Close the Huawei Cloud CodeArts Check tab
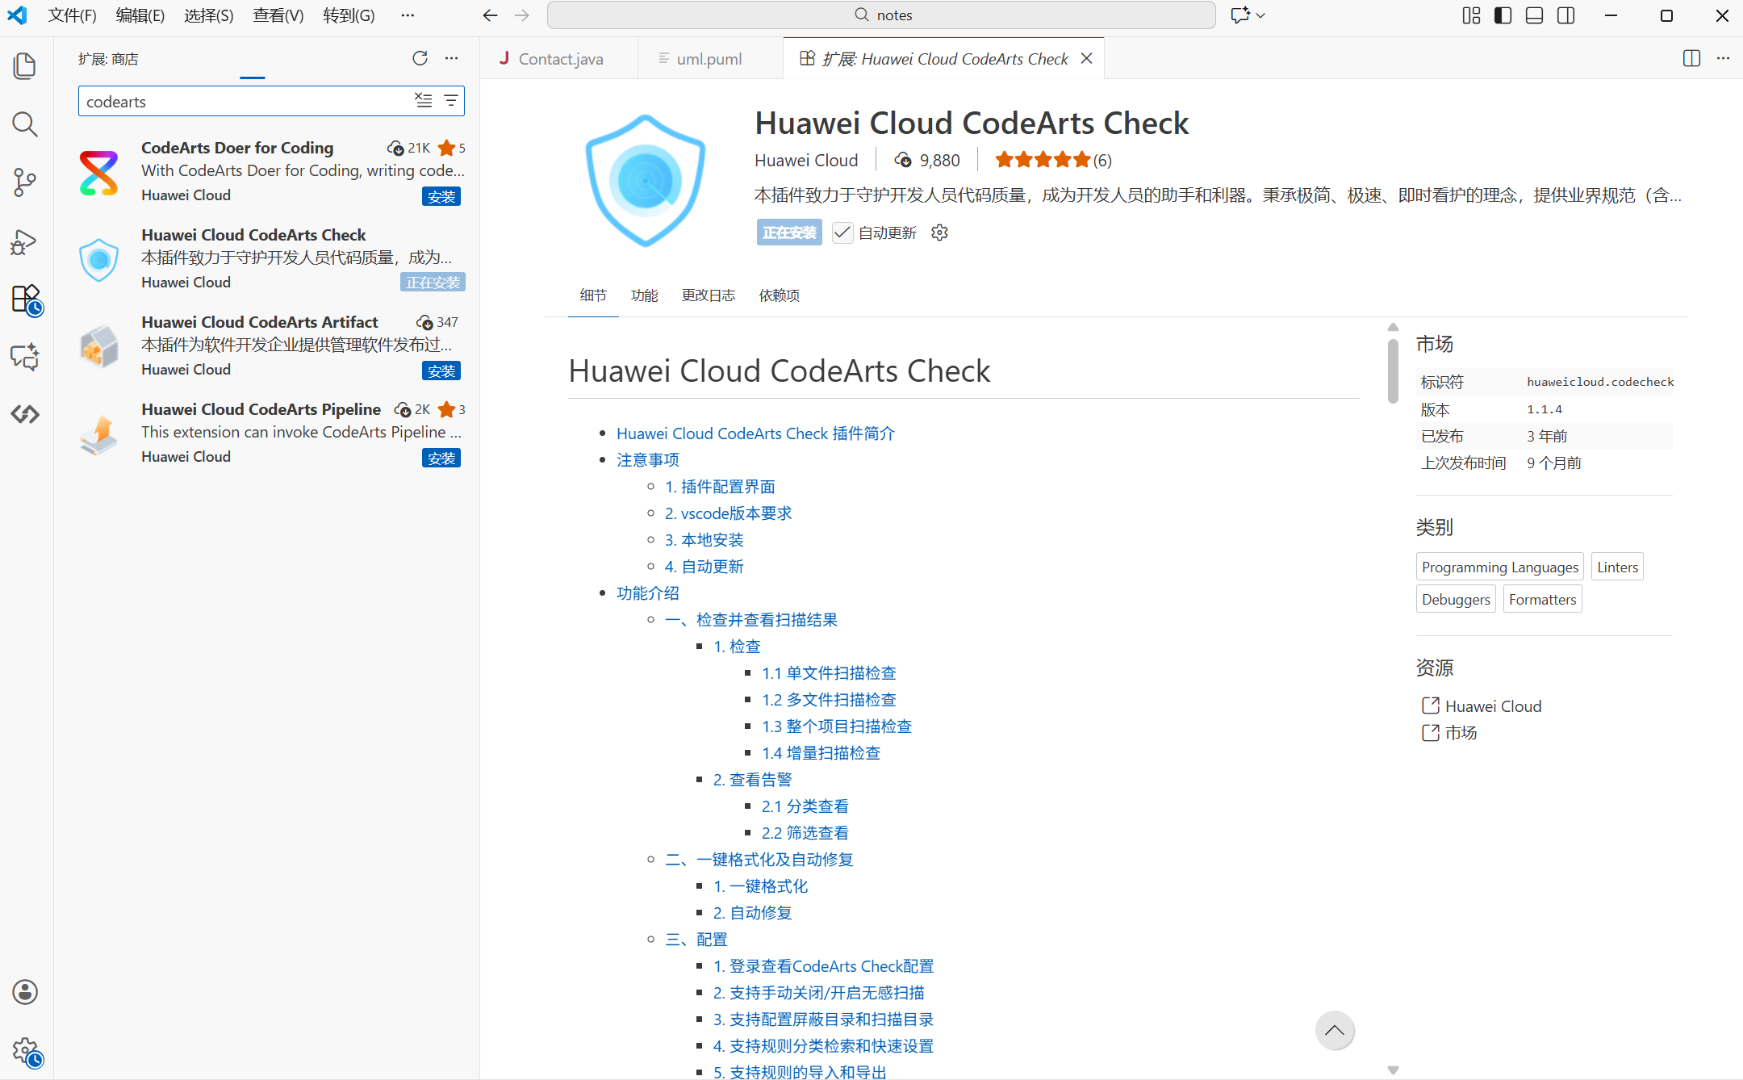This screenshot has width=1743, height=1080. coord(1086,59)
